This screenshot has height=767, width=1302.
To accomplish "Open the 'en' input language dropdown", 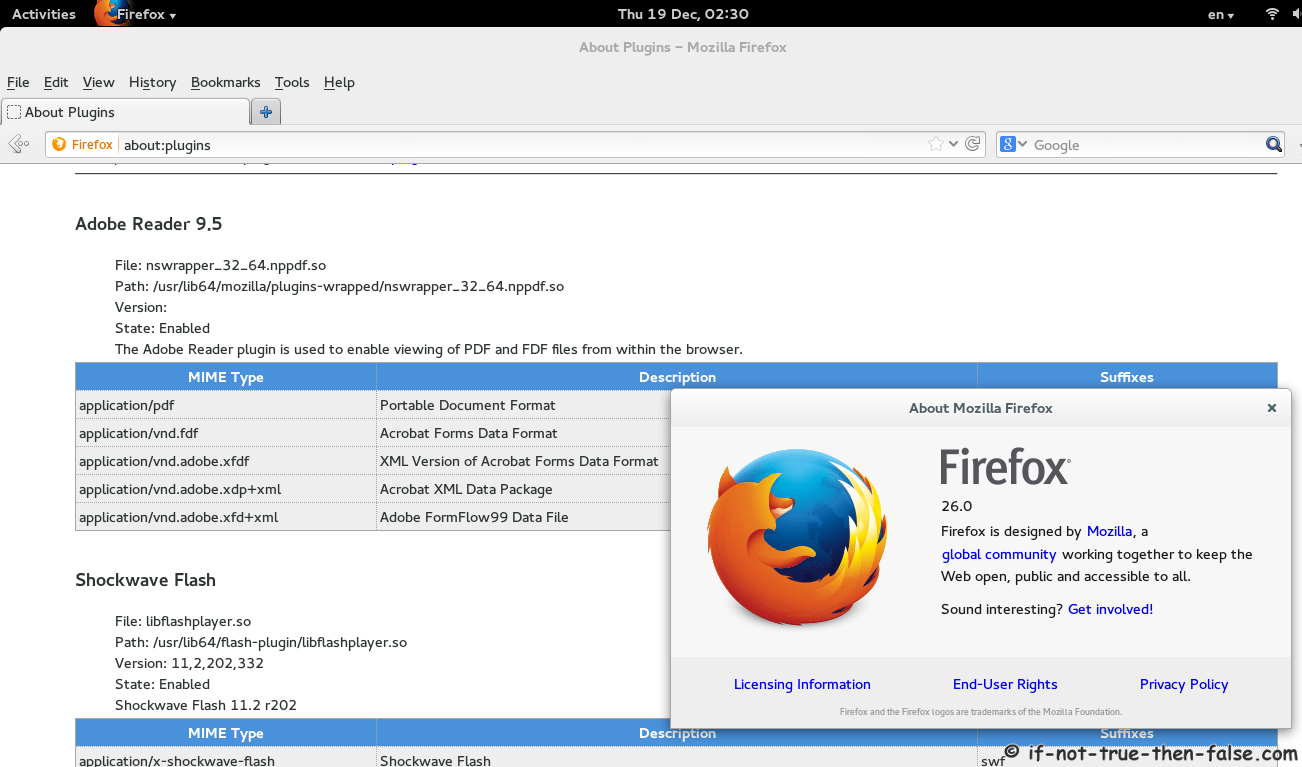I will pos(1220,14).
